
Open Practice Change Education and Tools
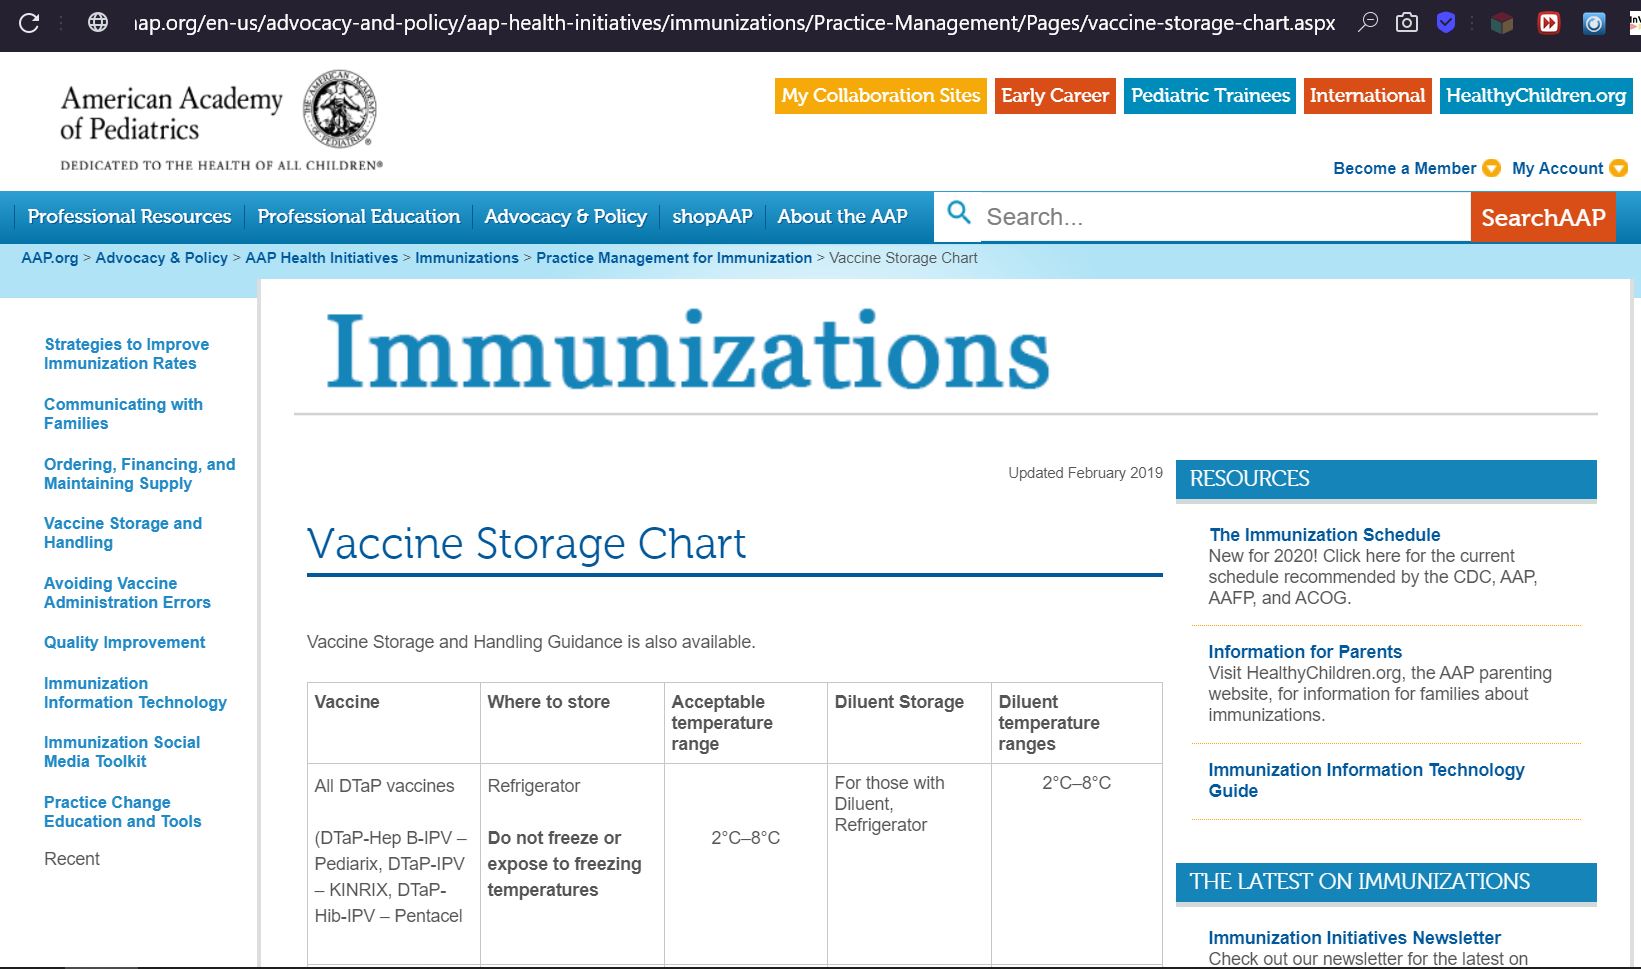click(122, 812)
